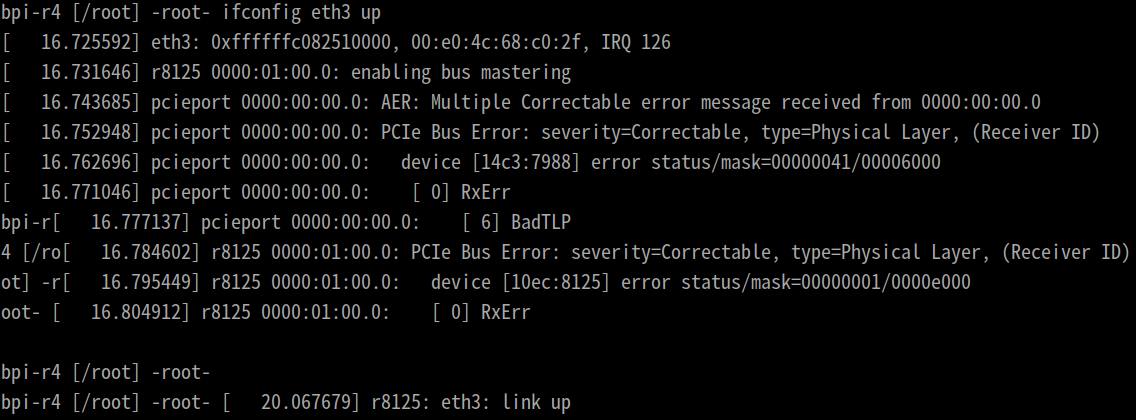1136x420 pixels.
Task: Click the first '[ 0] RxErr' line
Action: click(x=461, y=193)
